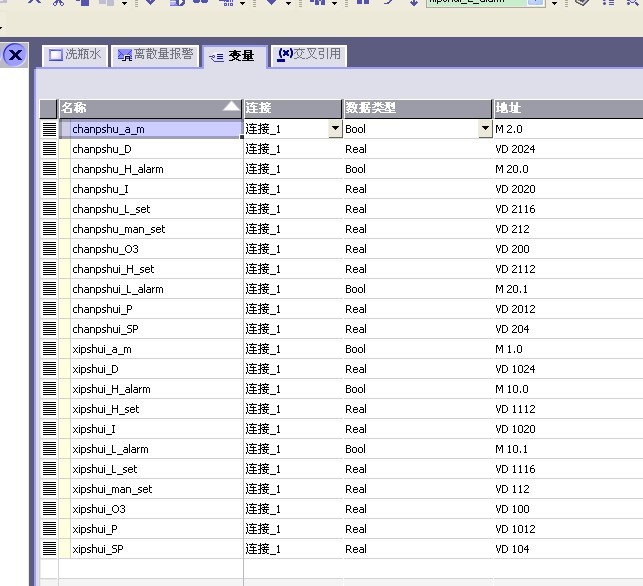This screenshot has width=643, height=586.
Task: Close the editor with the round X button
Action: click(x=15, y=55)
